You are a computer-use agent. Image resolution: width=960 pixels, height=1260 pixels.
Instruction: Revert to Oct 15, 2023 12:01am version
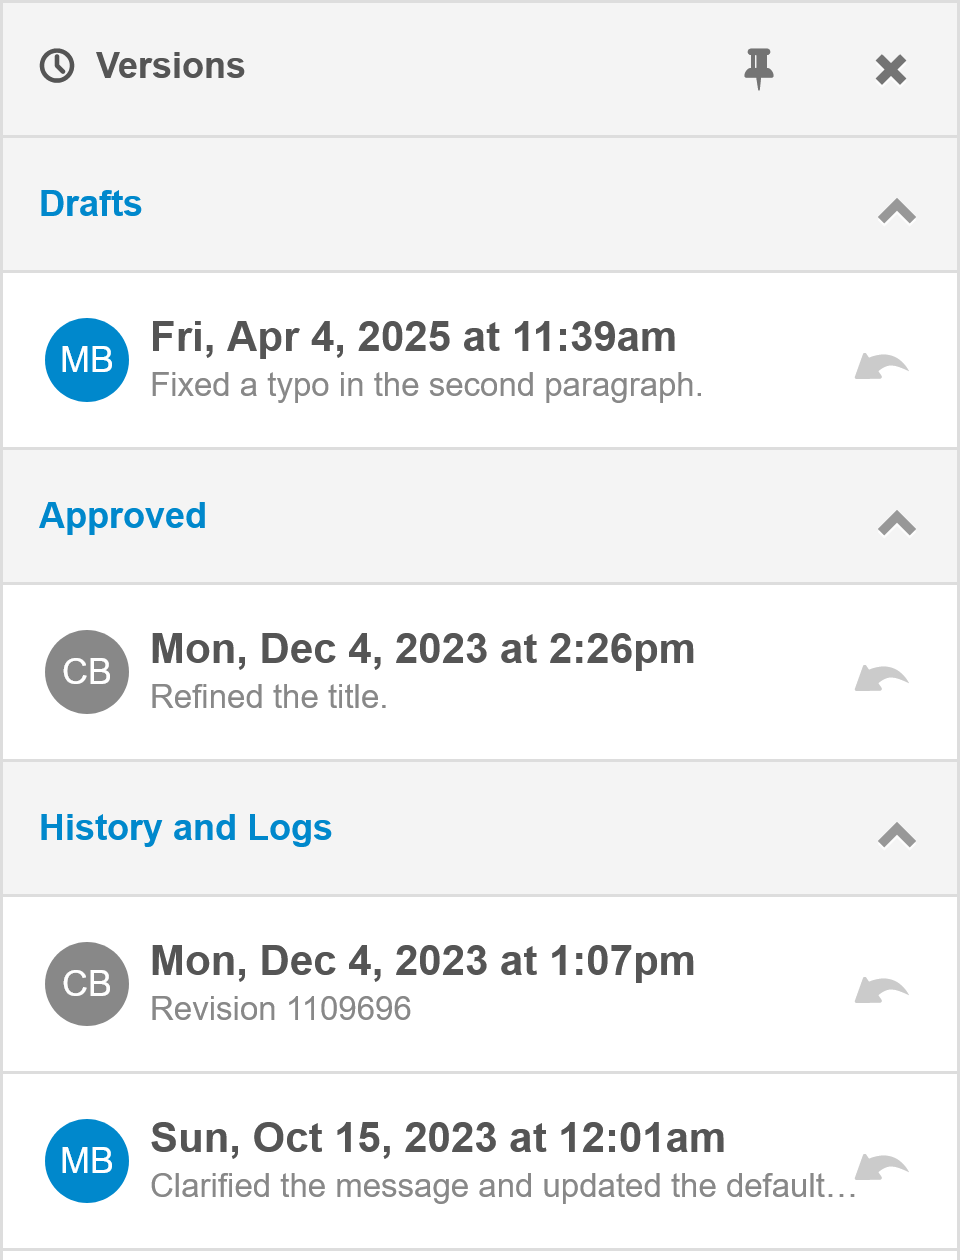coord(881,1167)
